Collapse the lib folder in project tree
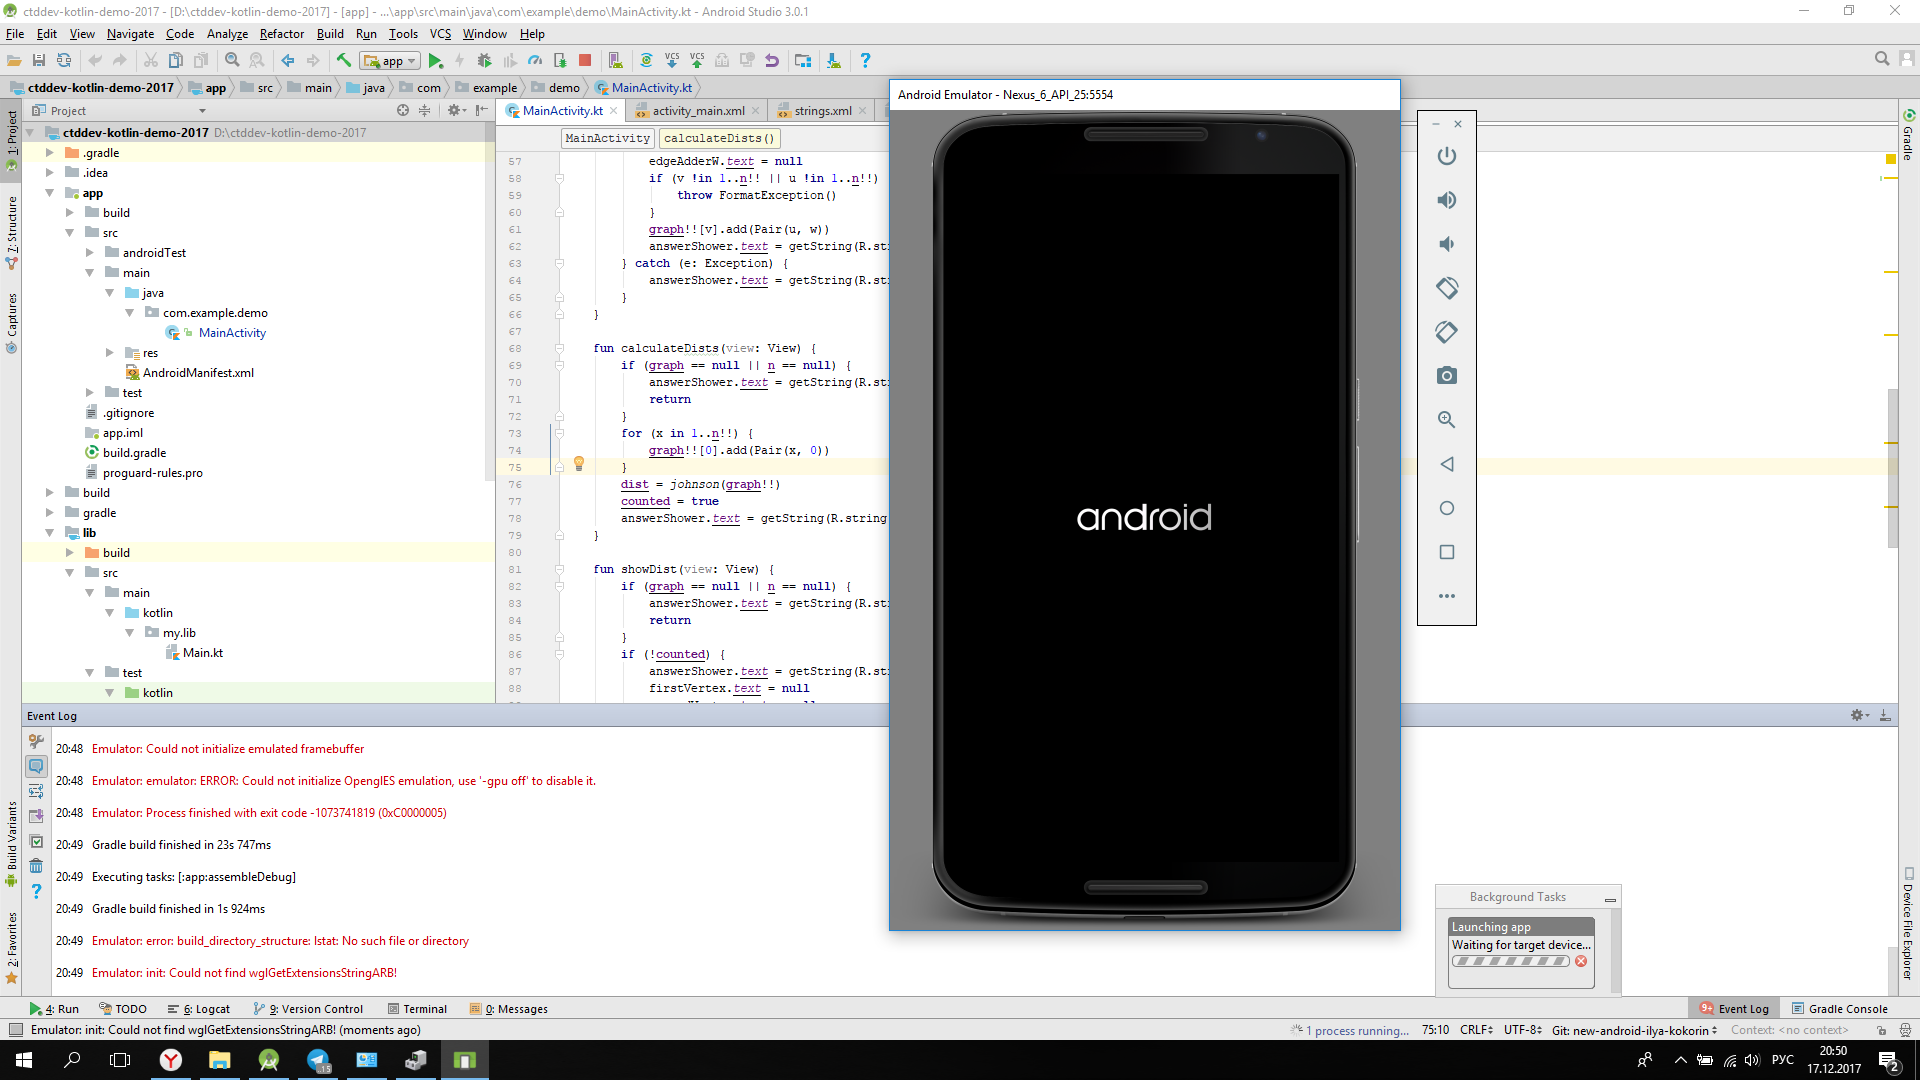This screenshot has height=1080, width=1920. (x=50, y=533)
